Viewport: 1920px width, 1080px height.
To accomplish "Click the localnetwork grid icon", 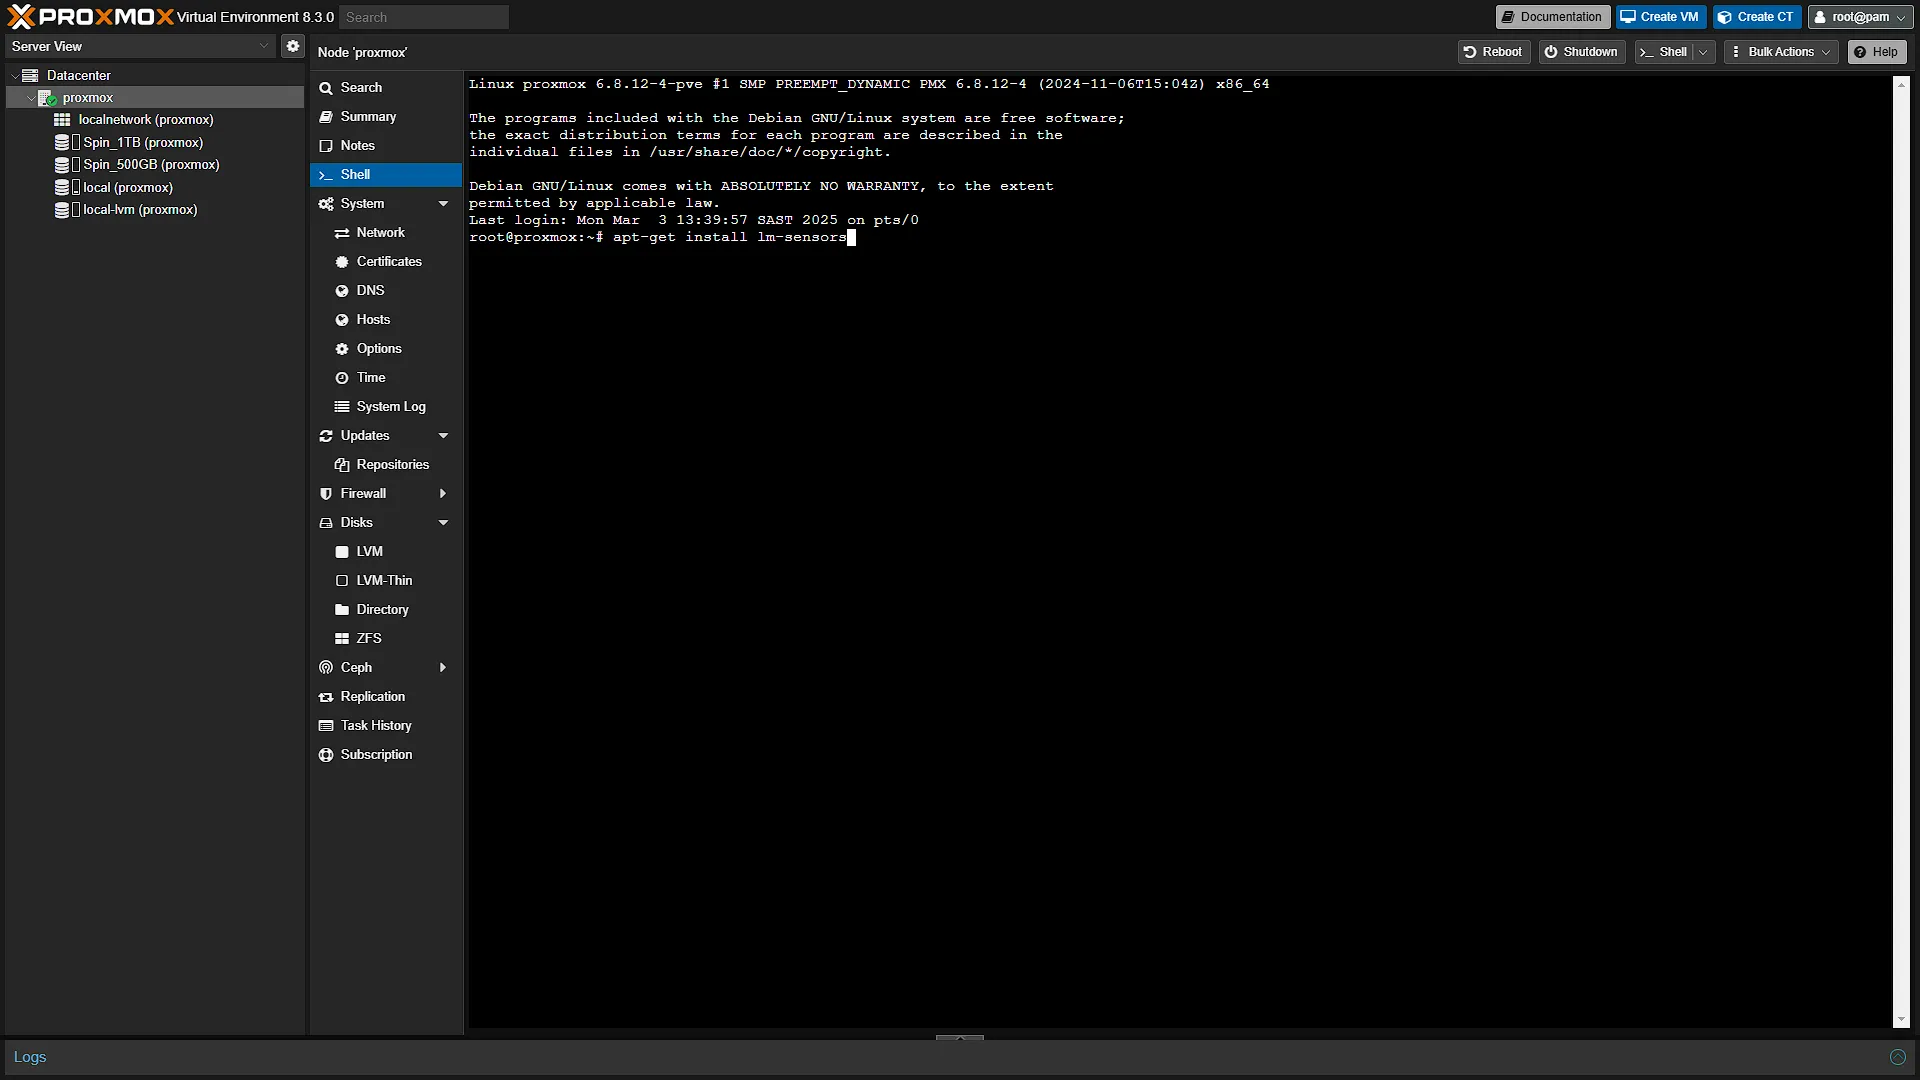I will coord(62,119).
